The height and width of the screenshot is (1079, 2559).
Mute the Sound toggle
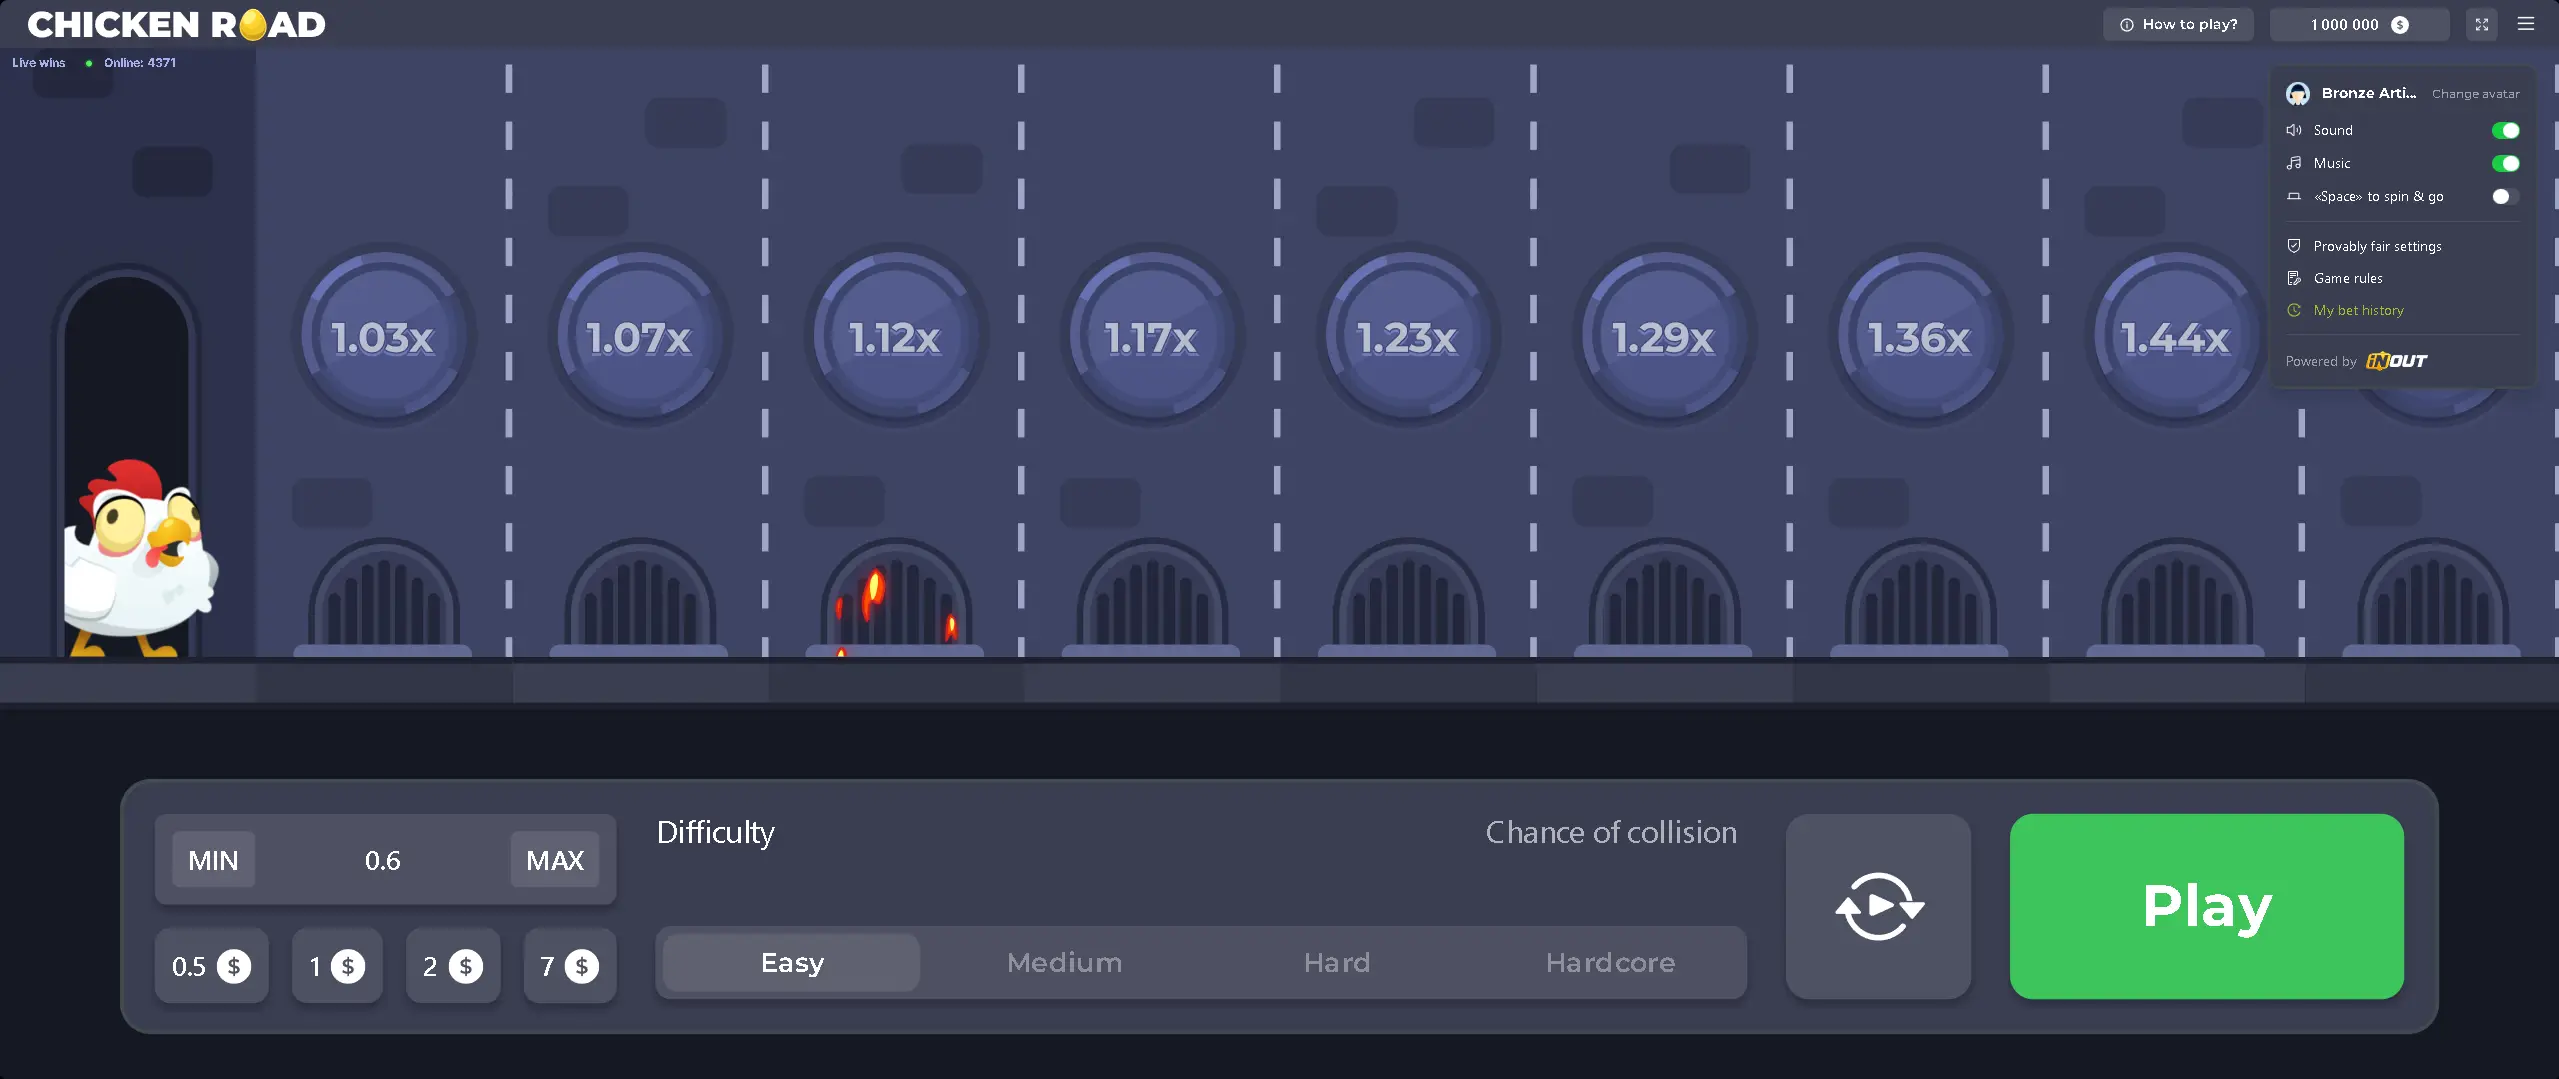pyautogui.click(x=2504, y=131)
